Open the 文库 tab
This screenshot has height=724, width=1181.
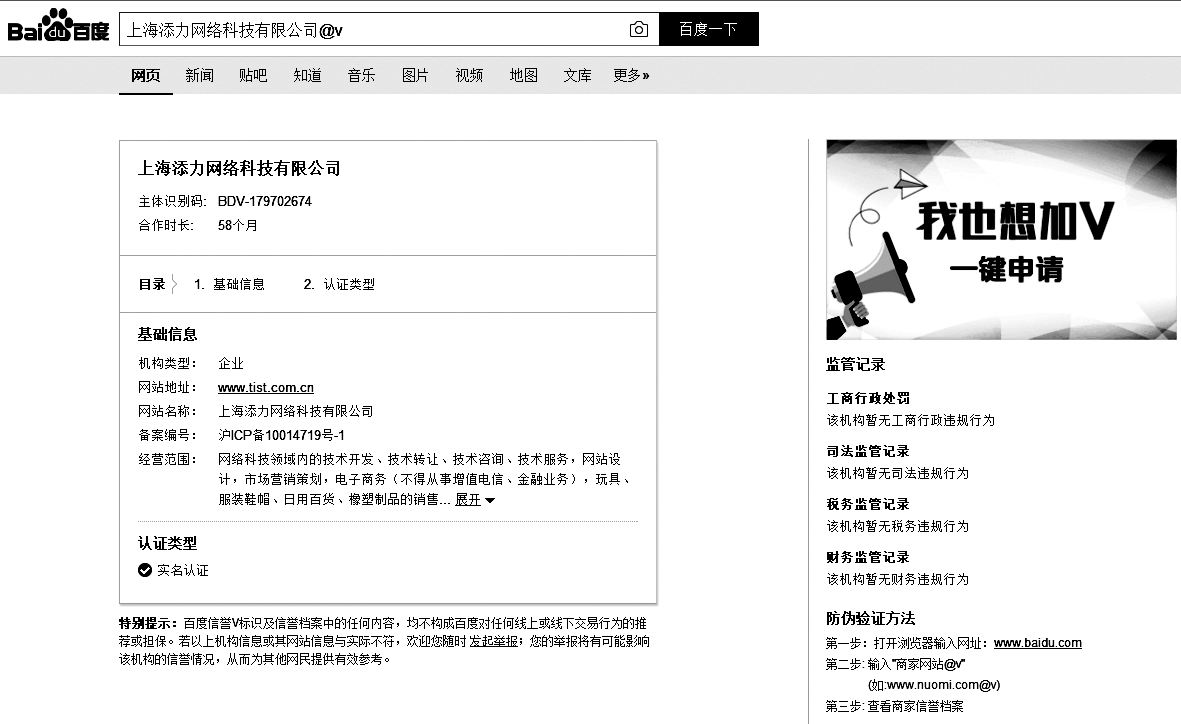click(577, 75)
